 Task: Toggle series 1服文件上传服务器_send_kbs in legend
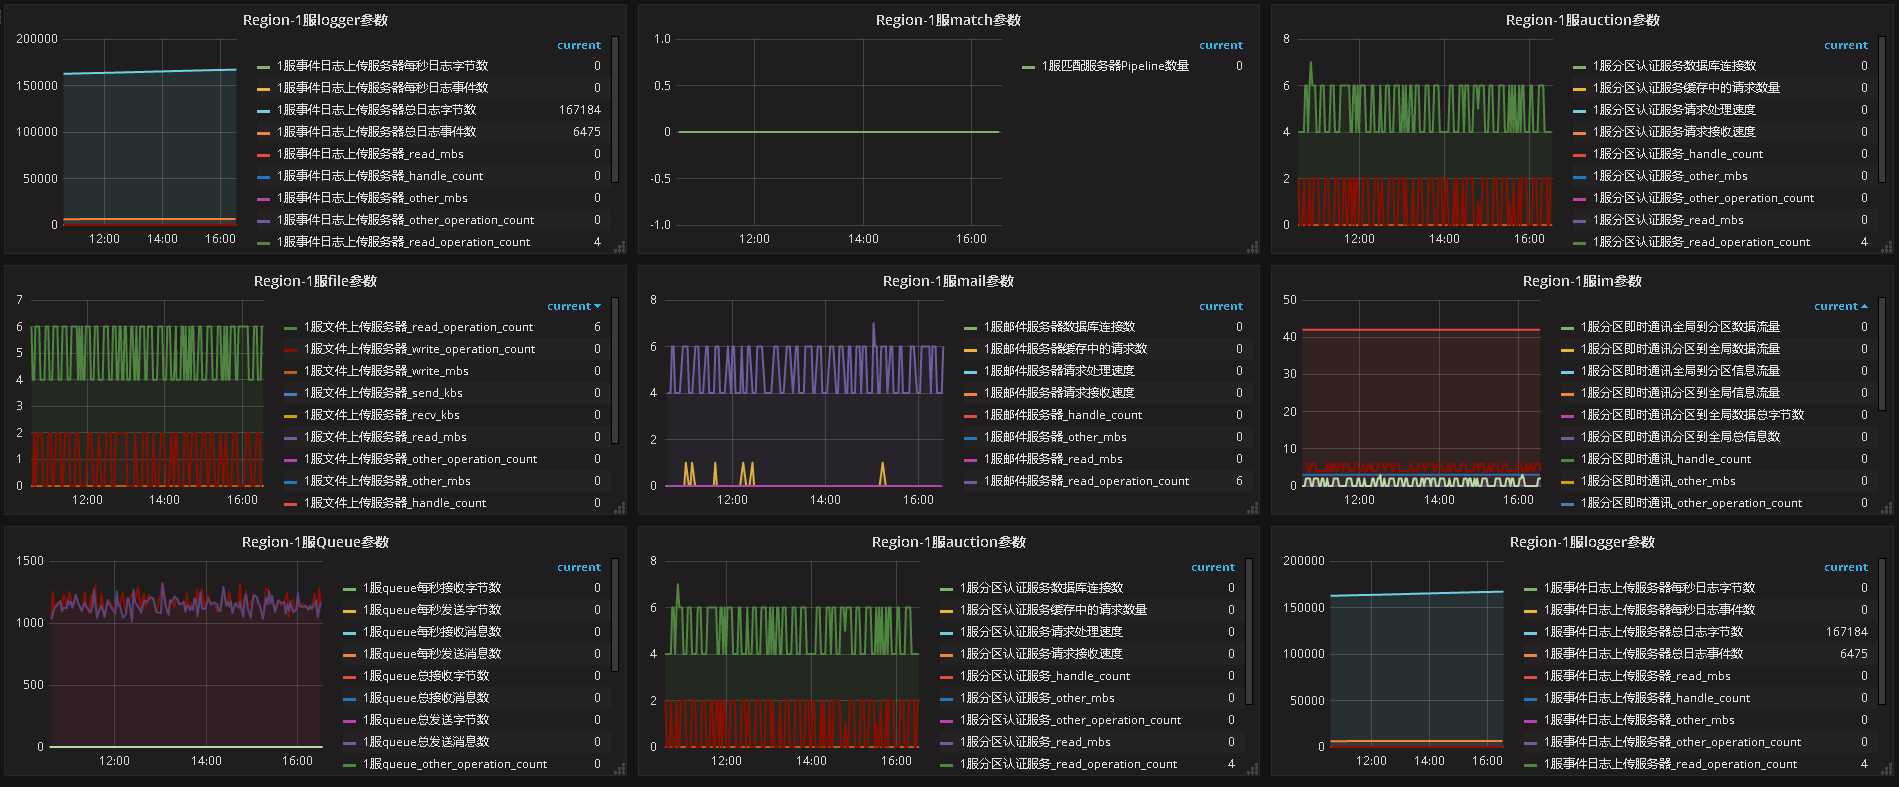coord(383,393)
